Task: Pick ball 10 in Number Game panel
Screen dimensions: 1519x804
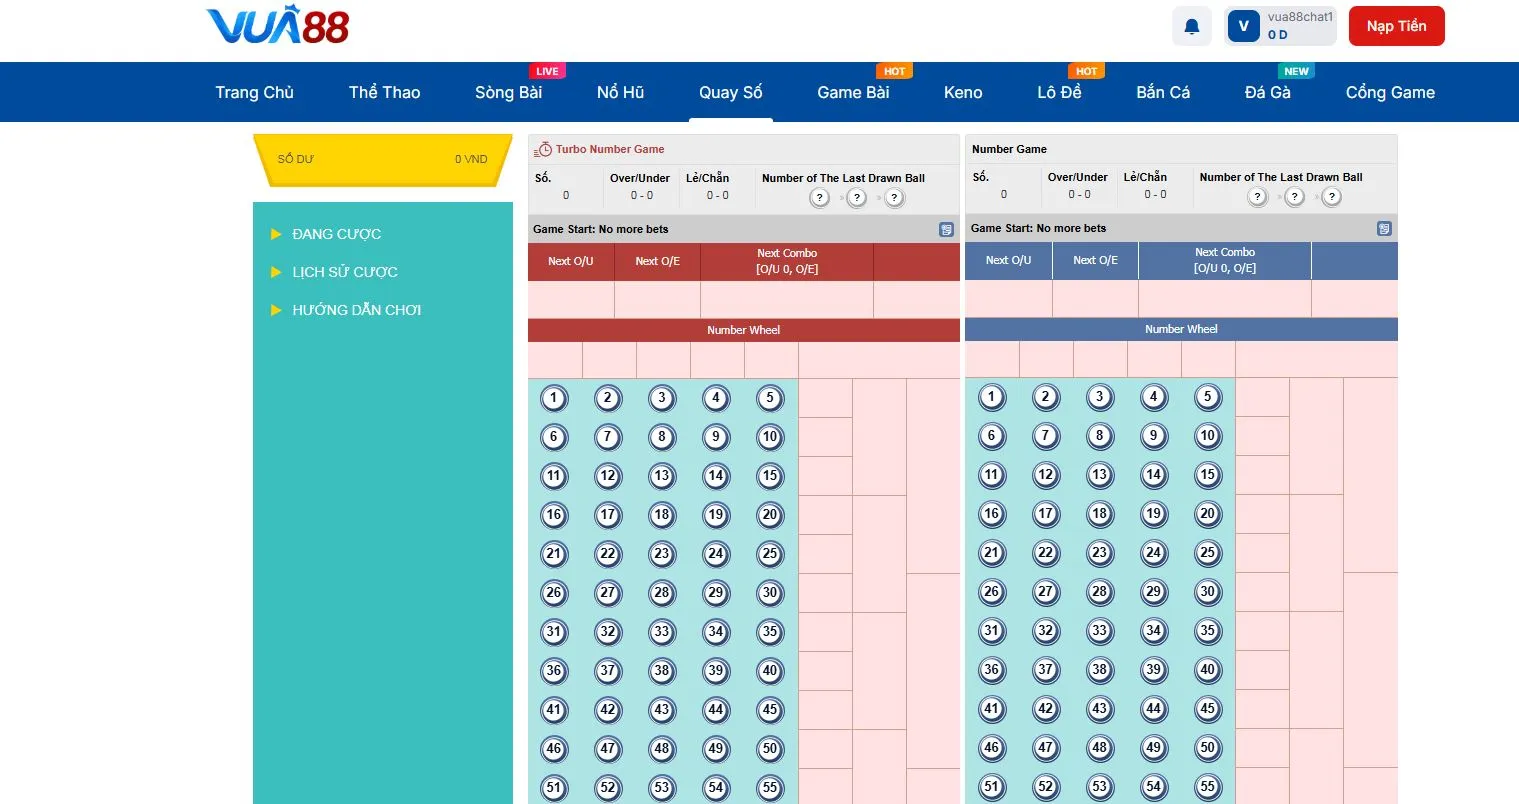Action: [1208, 436]
